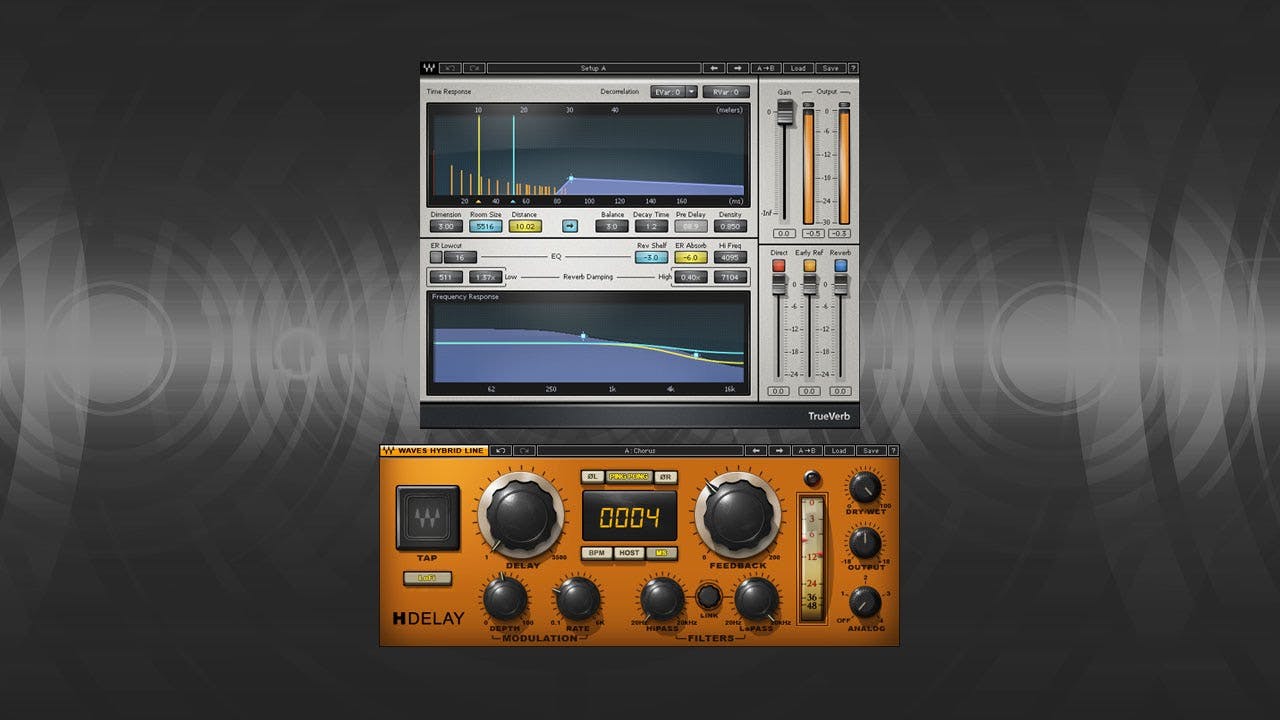Click the large Delay knob
The height and width of the screenshot is (720, 1280).
tap(521, 516)
